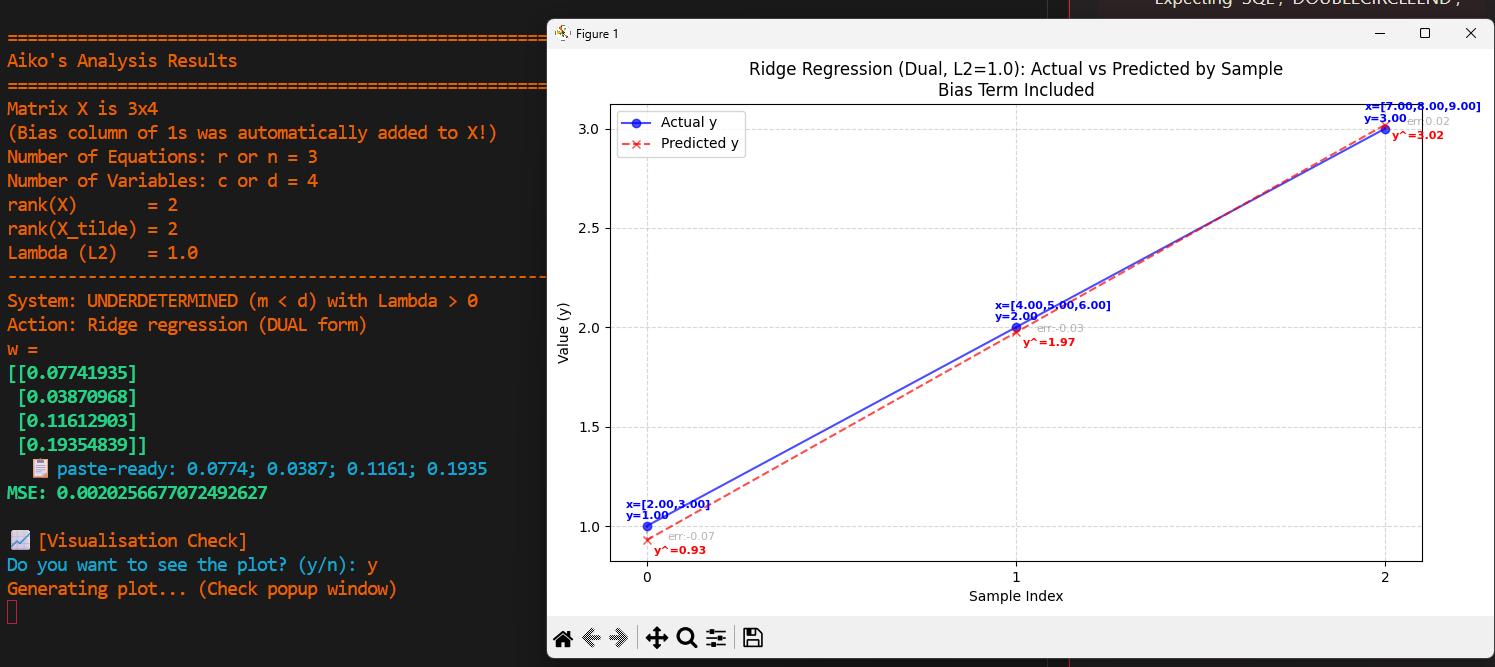Close the Figure 1 window
This screenshot has height=667, width=1495.
click(x=1470, y=33)
